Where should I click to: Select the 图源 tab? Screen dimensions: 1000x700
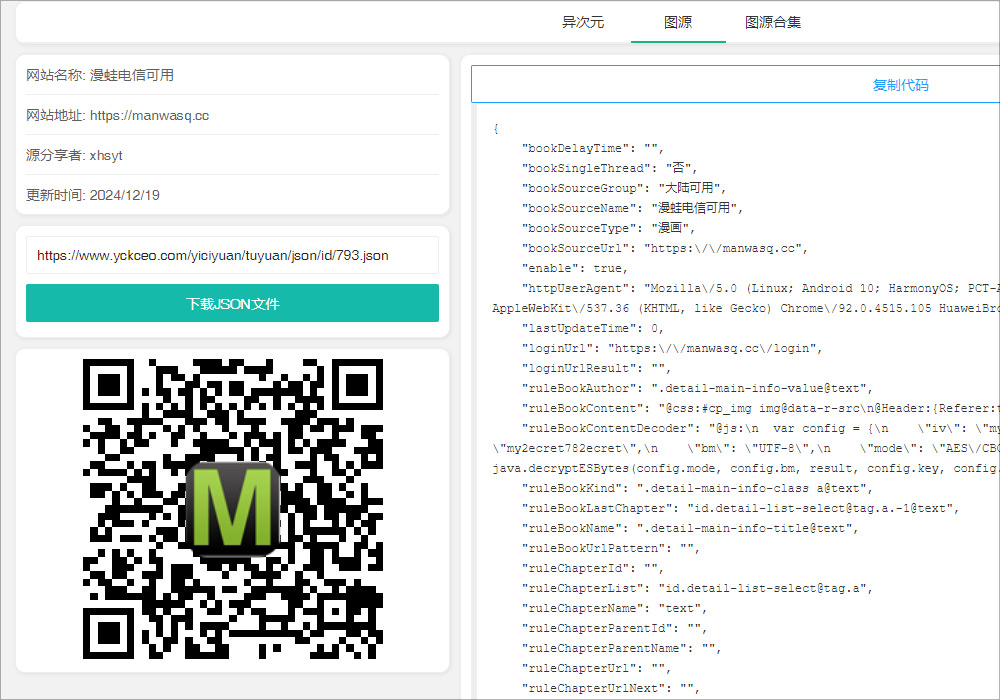(x=678, y=22)
